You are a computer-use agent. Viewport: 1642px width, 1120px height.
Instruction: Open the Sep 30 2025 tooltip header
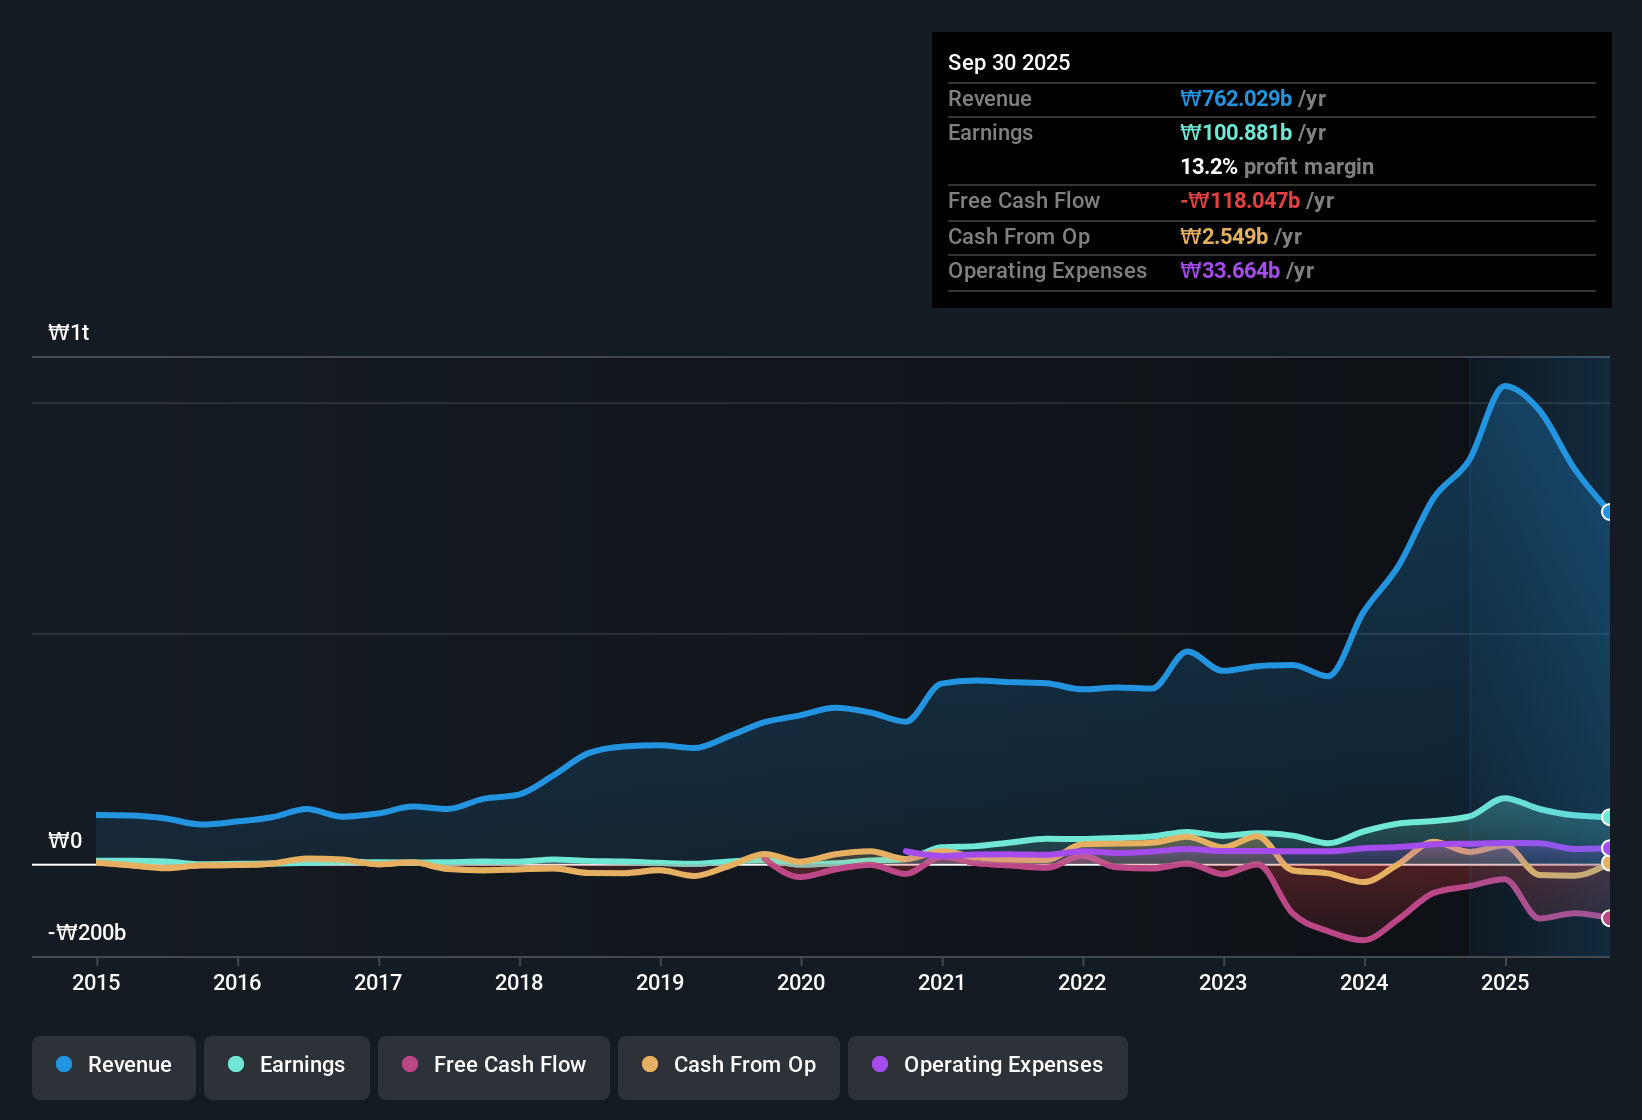pyautogui.click(x=1009, y=62)
